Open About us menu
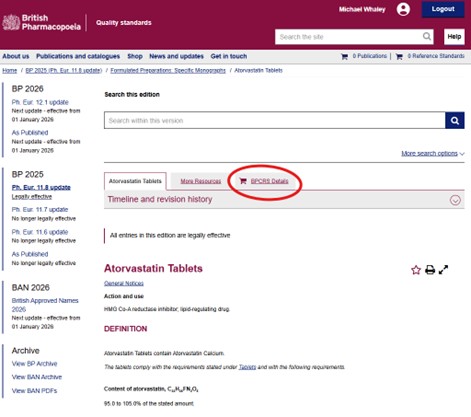 [x=16, y=56]
